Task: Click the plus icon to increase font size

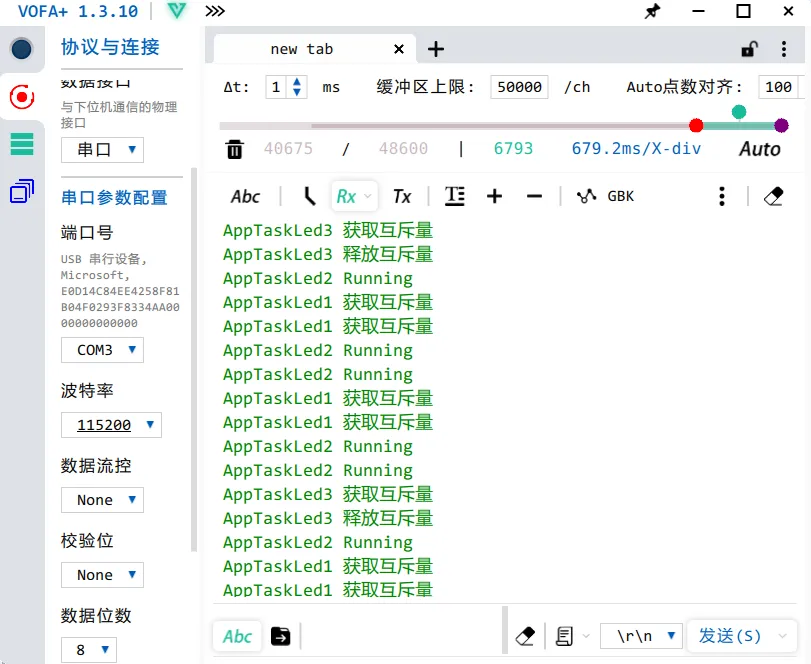Action: click(x=494, y=196)
